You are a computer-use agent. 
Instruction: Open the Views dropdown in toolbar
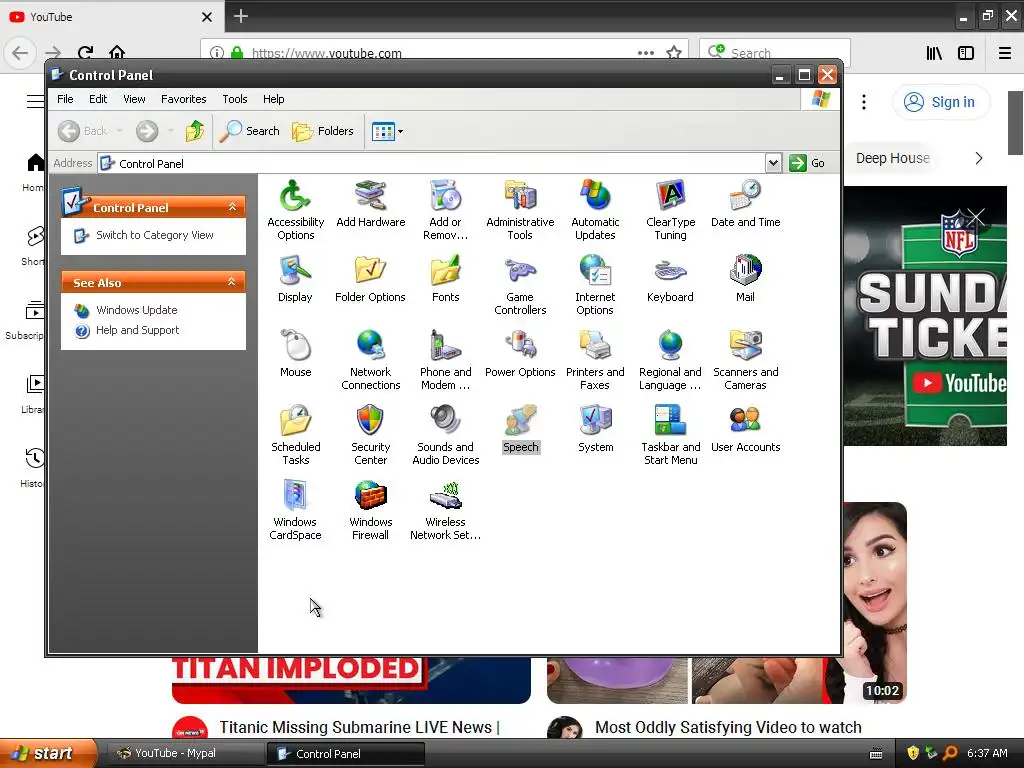[x=387, y=131]
